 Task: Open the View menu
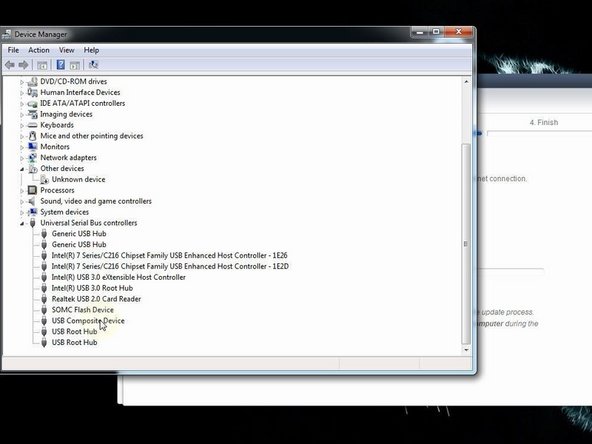66,50
